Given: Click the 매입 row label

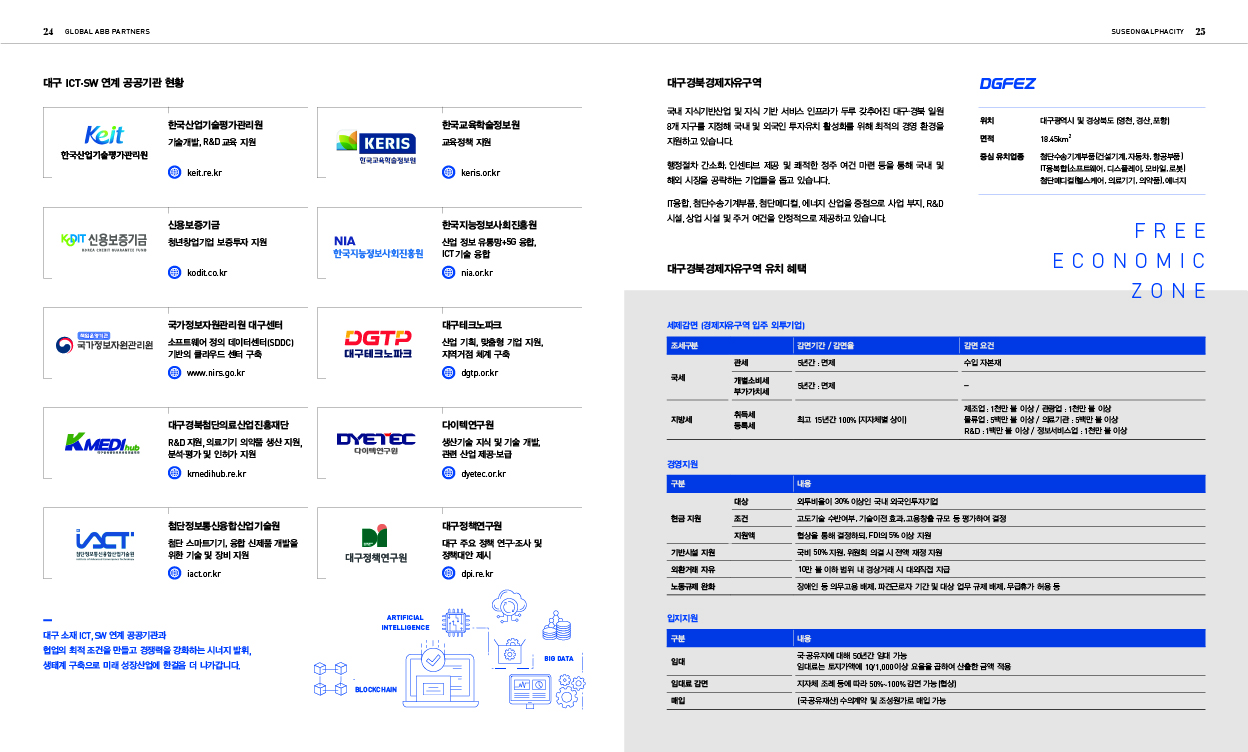Looking at the screenshot, I should pyautogui.click(x=677, y=701).
